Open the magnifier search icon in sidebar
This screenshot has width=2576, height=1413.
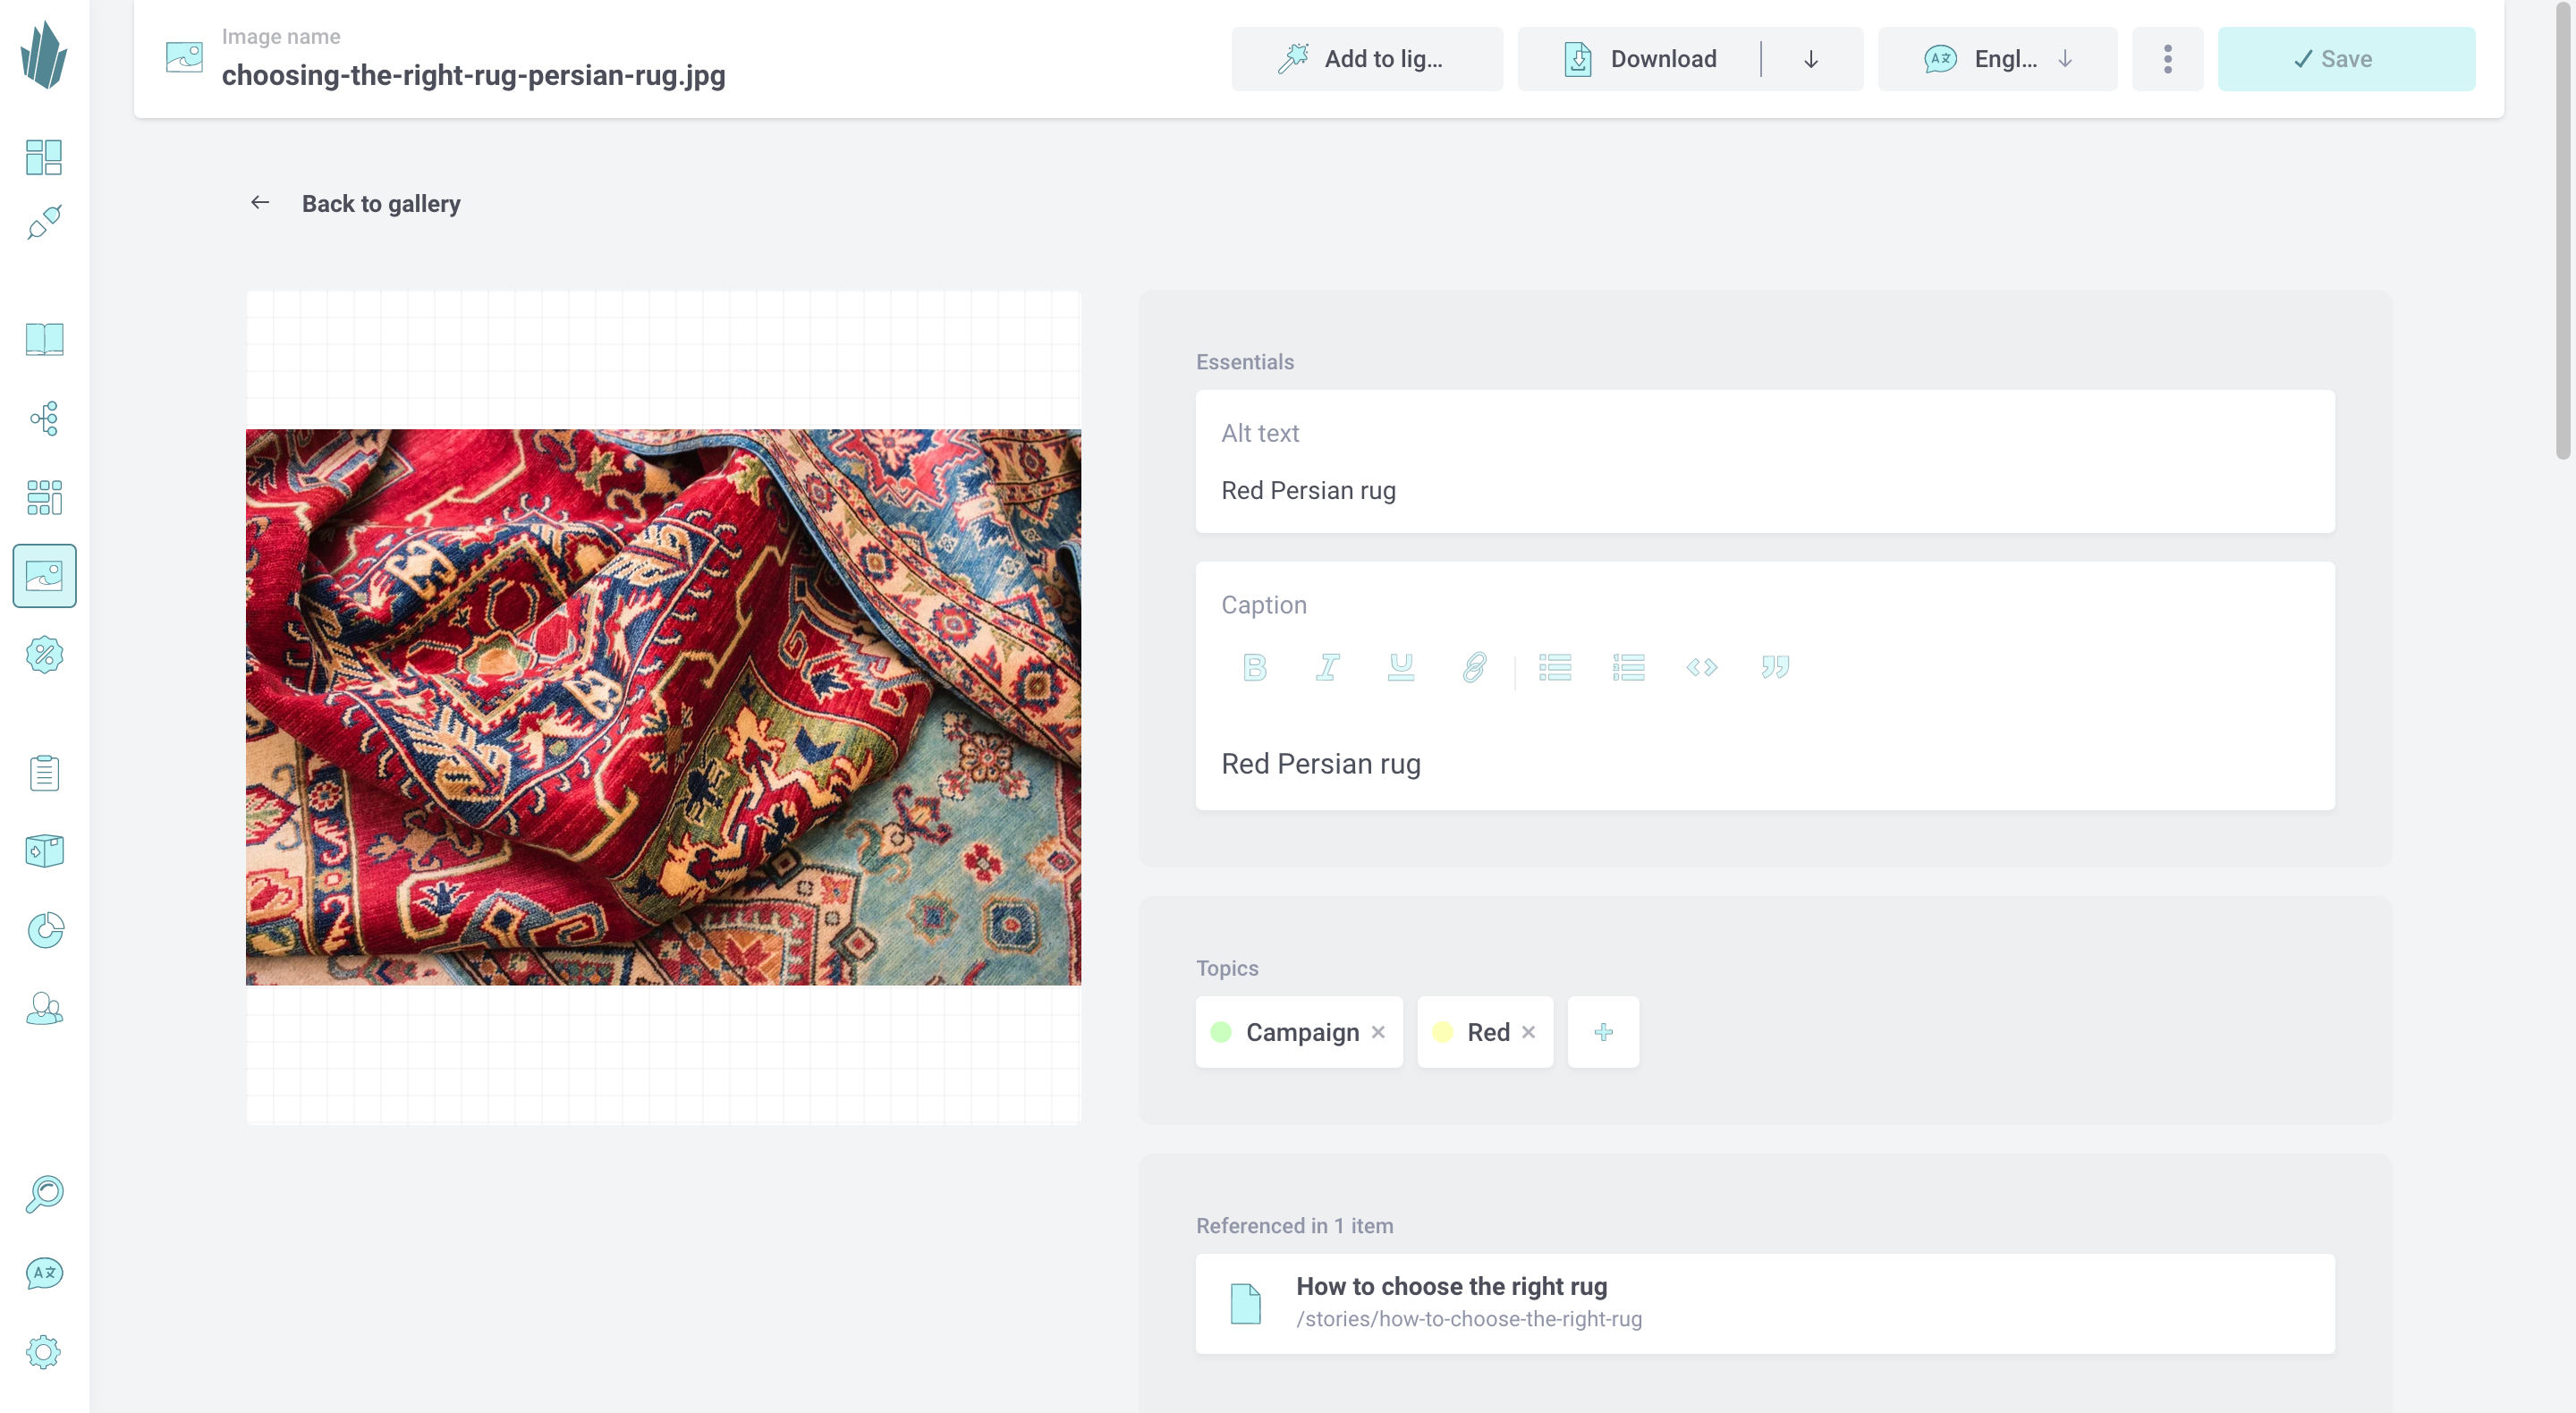tap(44, 1194)
